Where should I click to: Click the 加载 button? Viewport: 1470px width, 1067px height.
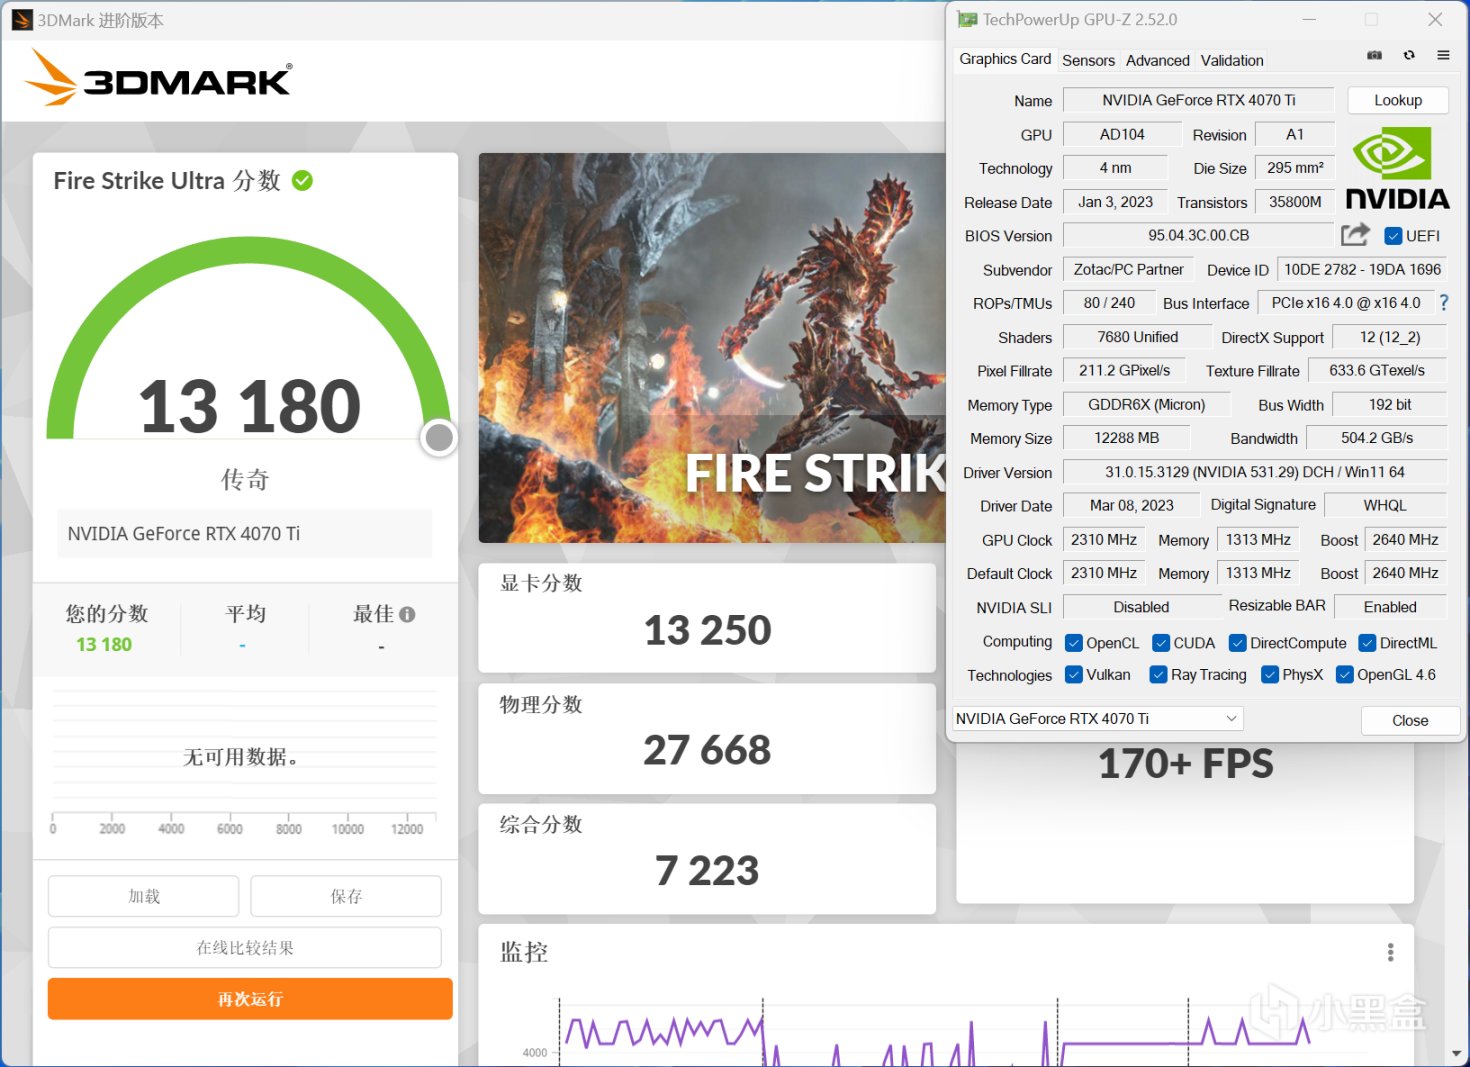[144, 896]
